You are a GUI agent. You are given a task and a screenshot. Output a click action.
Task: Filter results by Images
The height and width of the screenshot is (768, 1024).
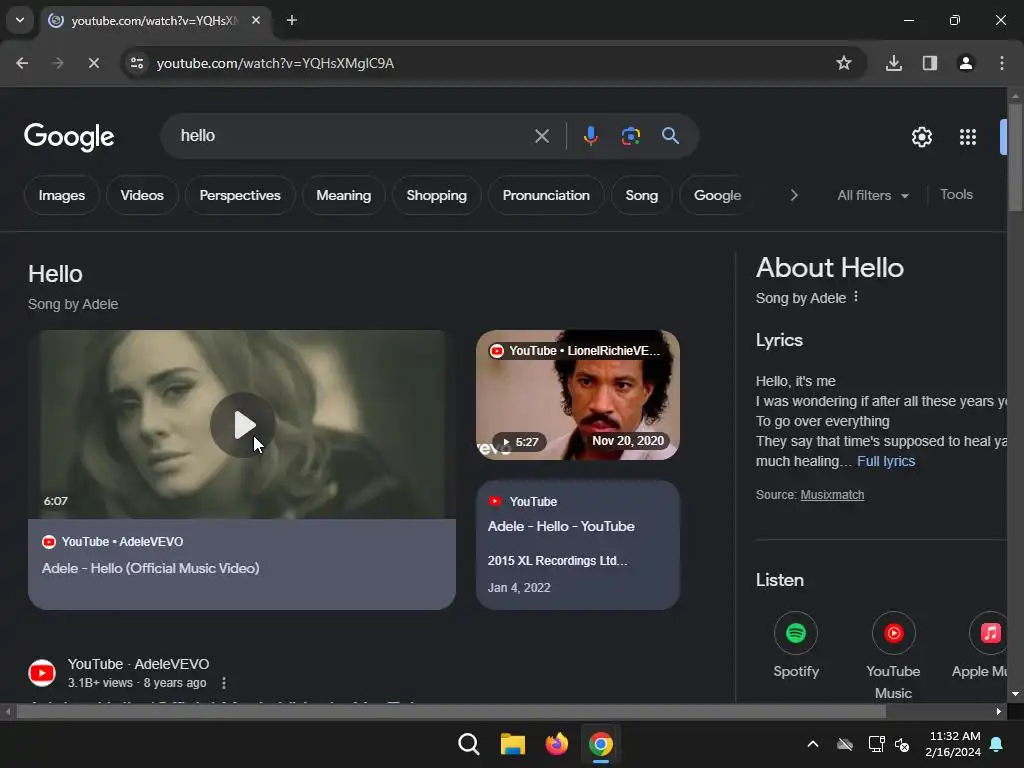(61, 195)
